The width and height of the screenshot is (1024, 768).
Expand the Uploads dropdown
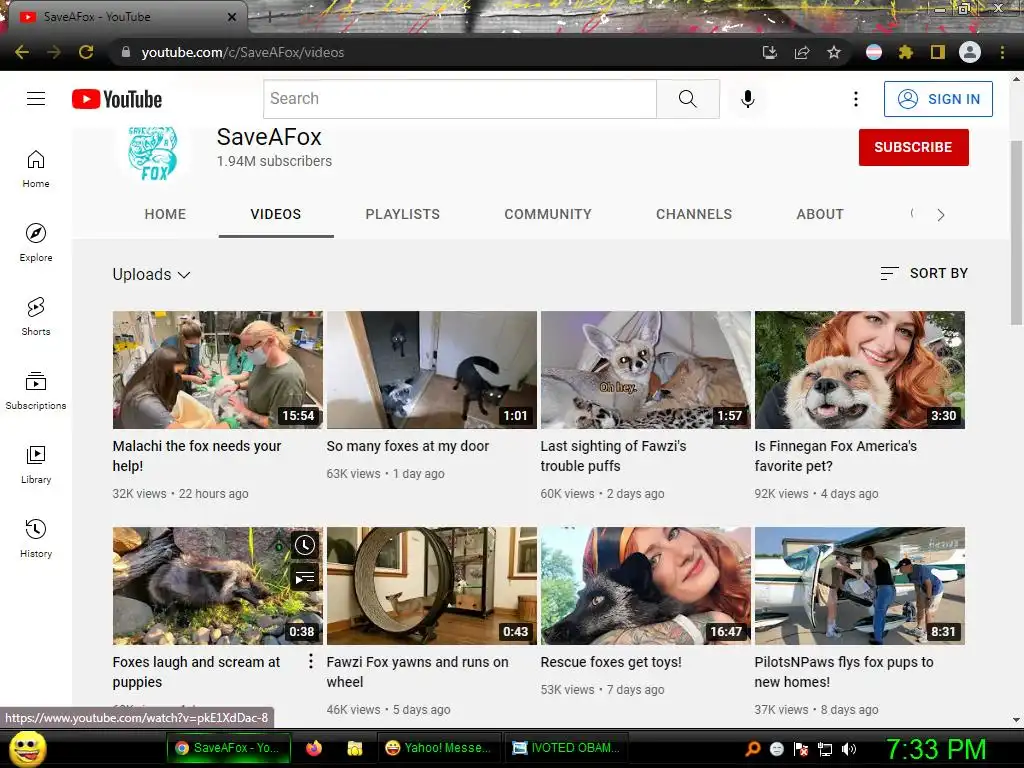pos(152,274)
